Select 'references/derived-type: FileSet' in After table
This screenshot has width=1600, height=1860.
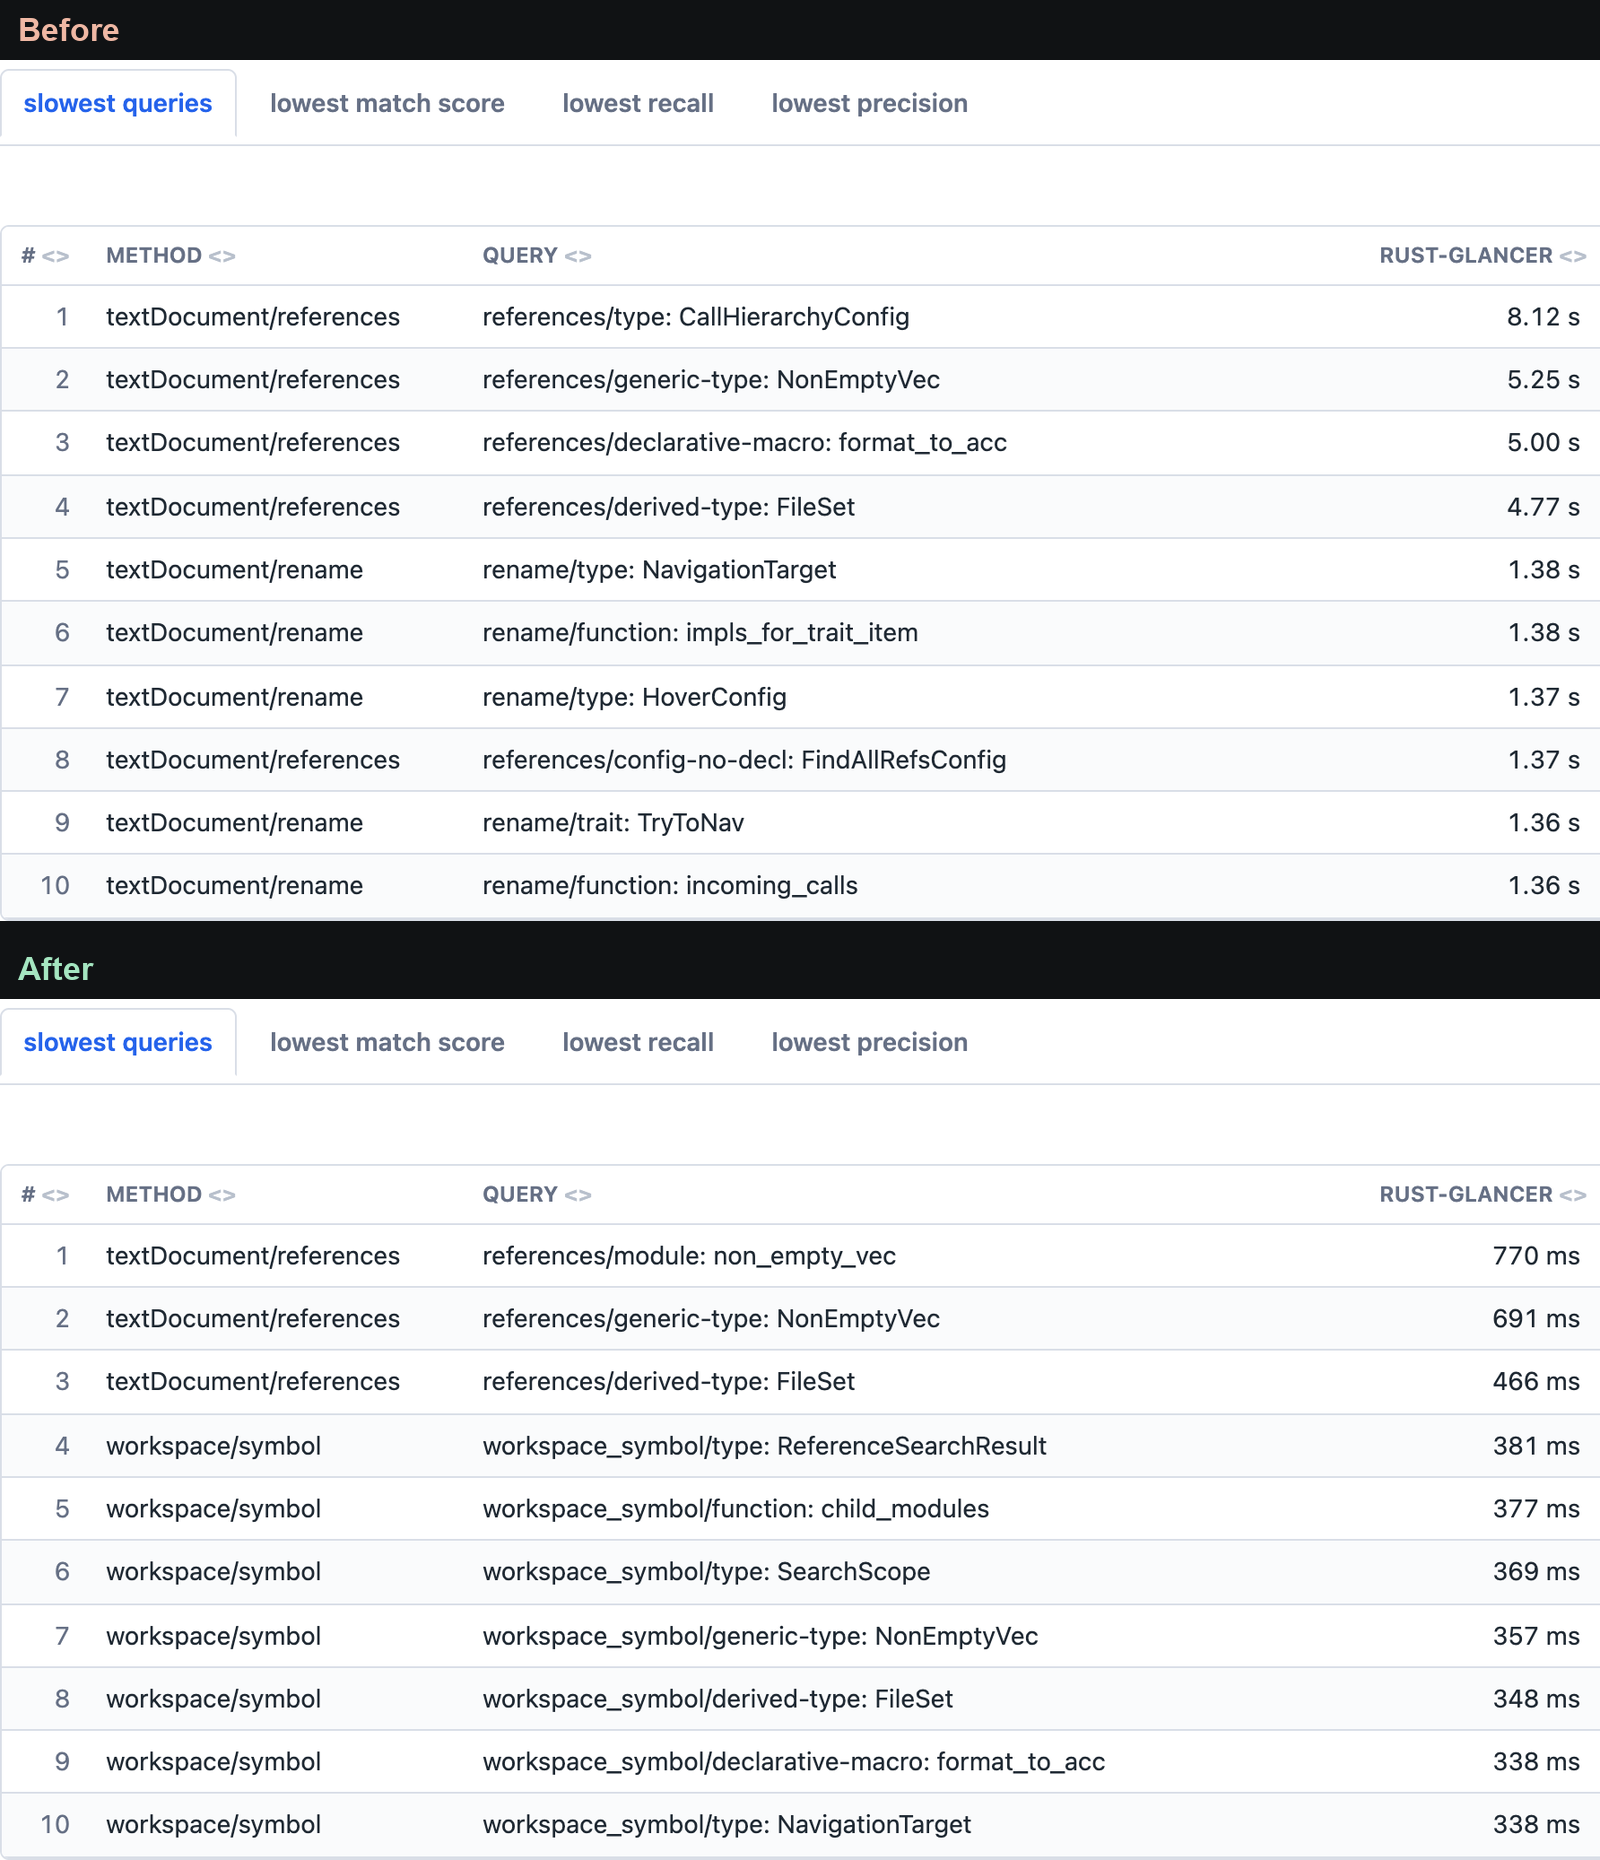668,1382
